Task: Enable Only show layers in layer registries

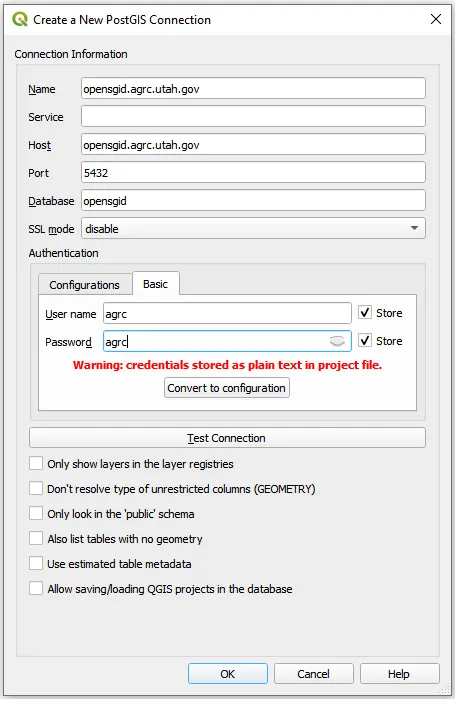Action: pyautogui.click(x=36, y=463)
